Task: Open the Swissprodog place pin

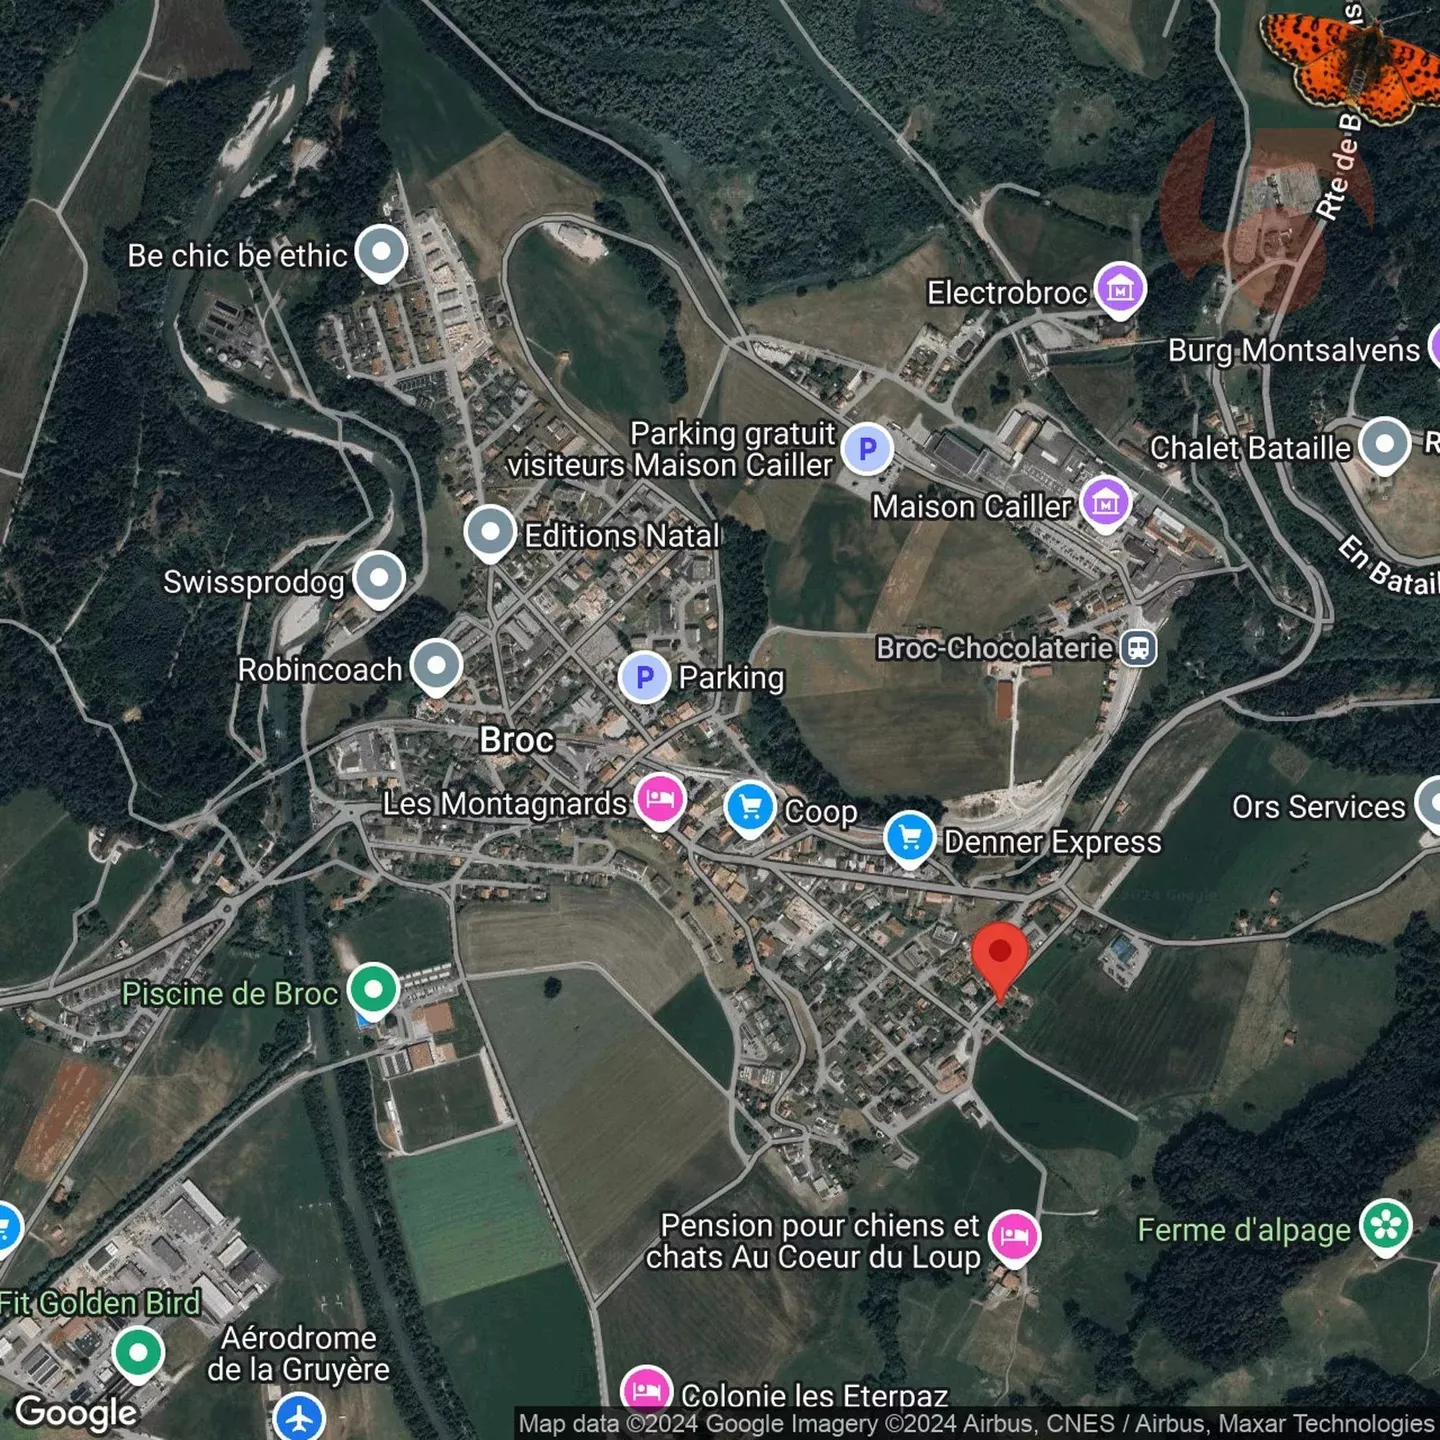Action: [379, 579]
